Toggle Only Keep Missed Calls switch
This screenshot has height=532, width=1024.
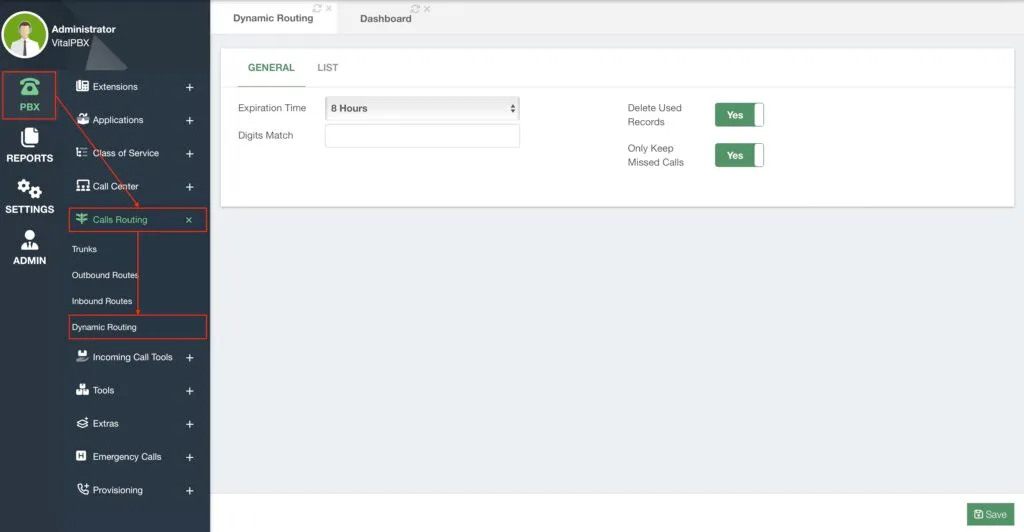pos(739,155)
